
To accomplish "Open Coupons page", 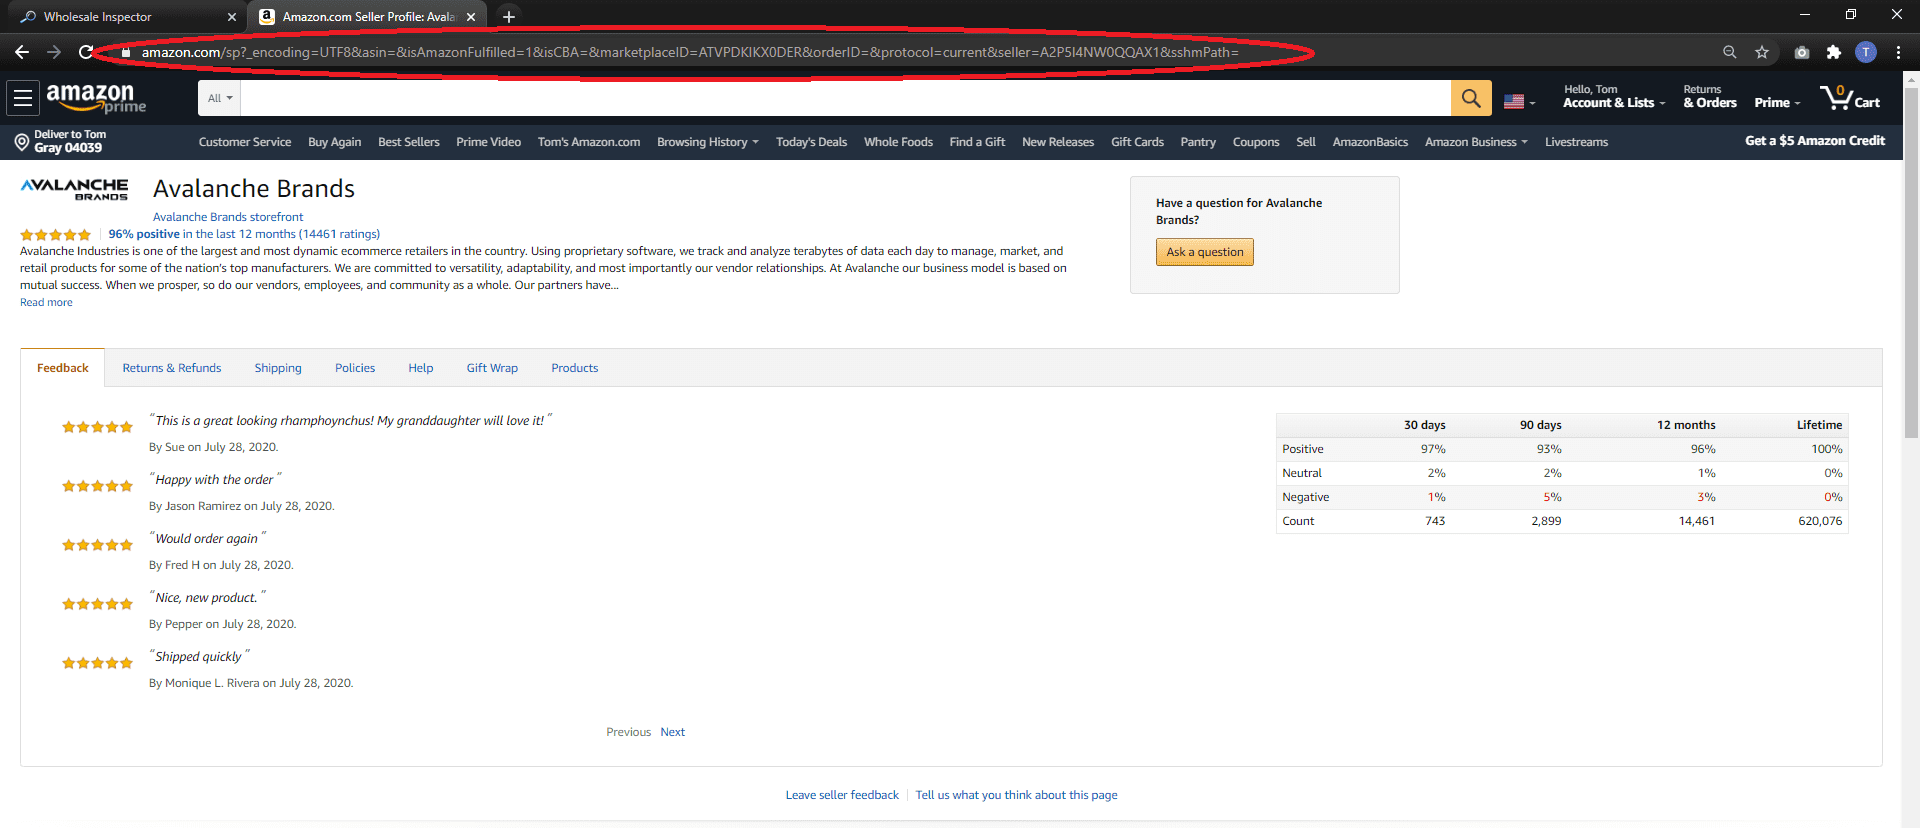I will coord(1256,142).
